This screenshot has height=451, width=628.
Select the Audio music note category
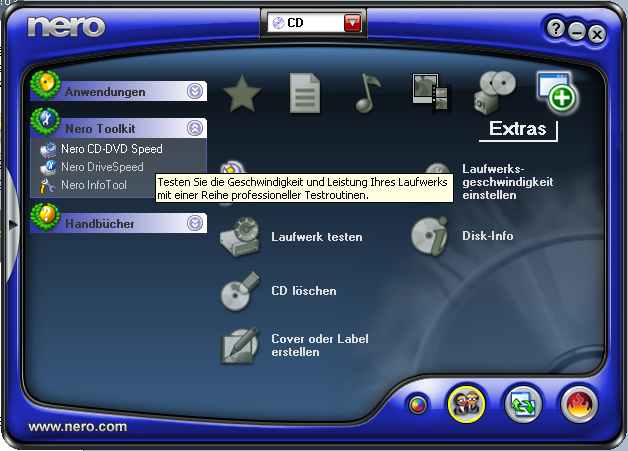tap(368, 93)
